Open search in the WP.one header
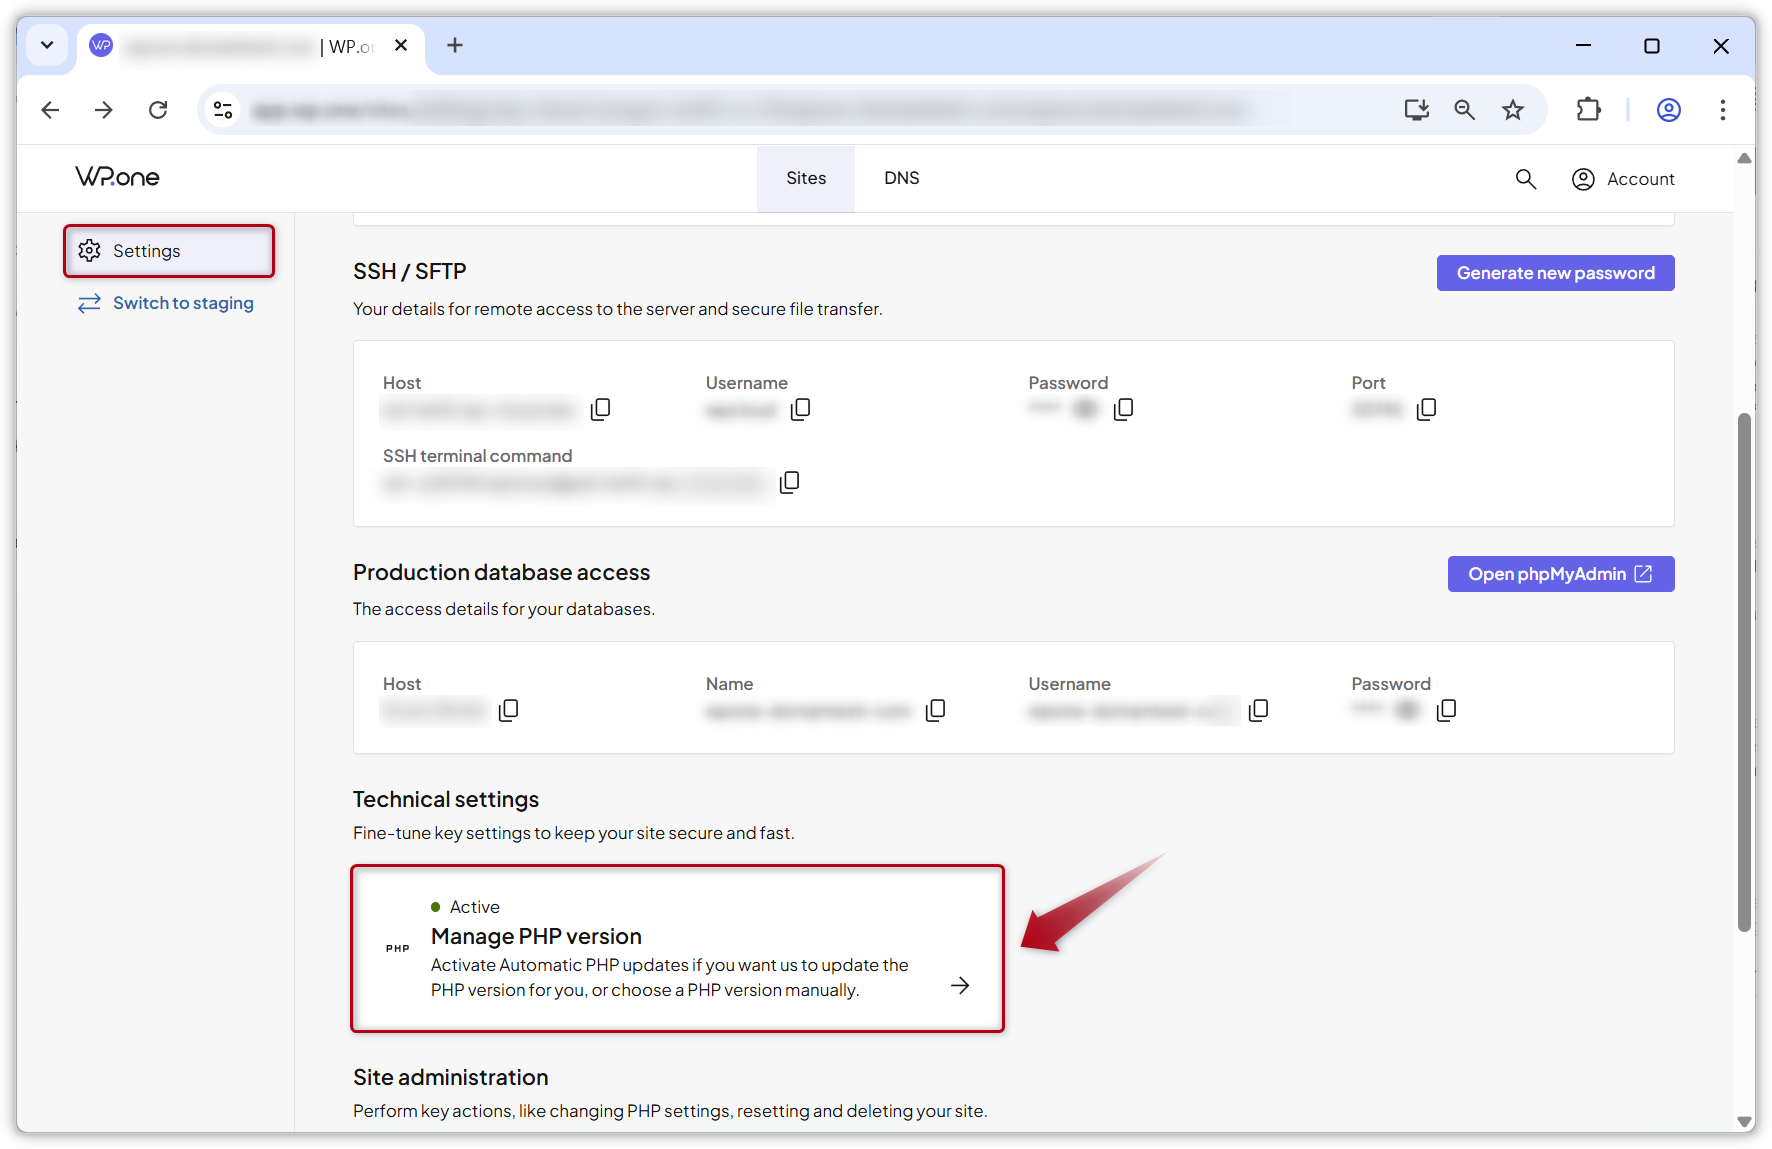 pyautogui.click(x=1525, y=178)
